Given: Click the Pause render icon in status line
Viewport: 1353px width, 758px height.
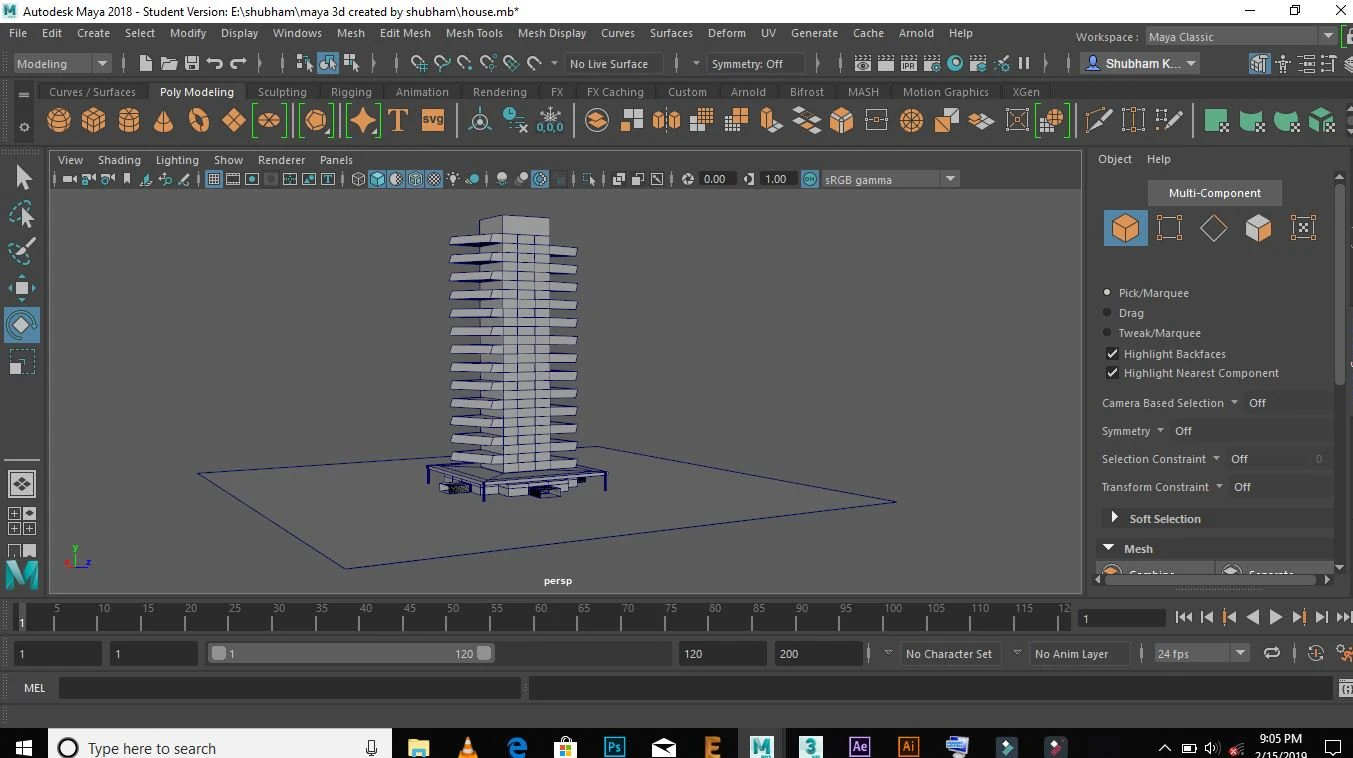Looking at the screenshot, I should [x=1024, y=63].
